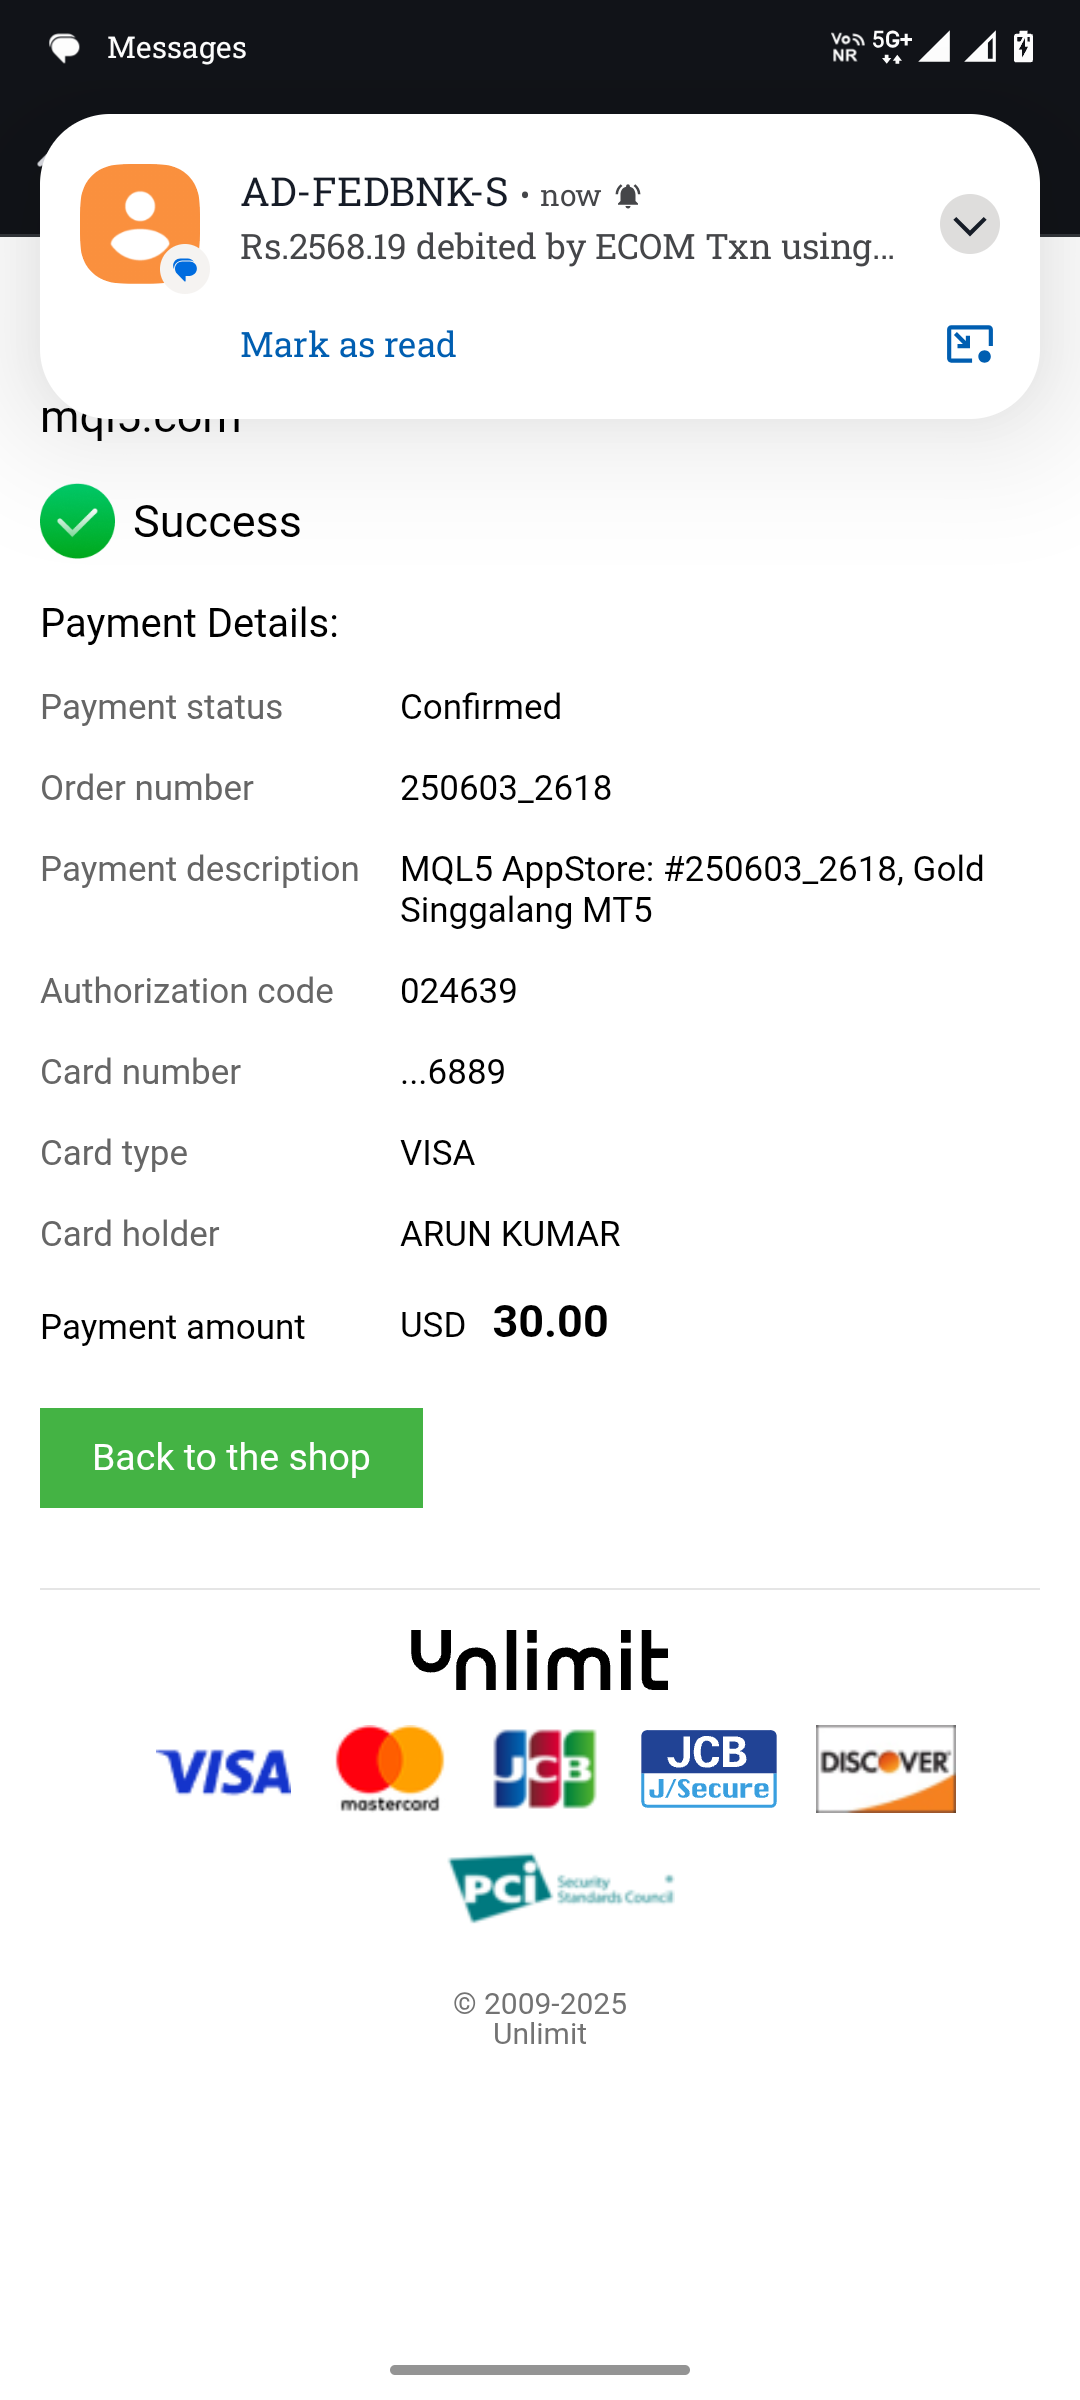The height and width of the screenshot is (2400, 1080).
Task: Tap the VISA logo in footer
Action: coord(224,1771)
